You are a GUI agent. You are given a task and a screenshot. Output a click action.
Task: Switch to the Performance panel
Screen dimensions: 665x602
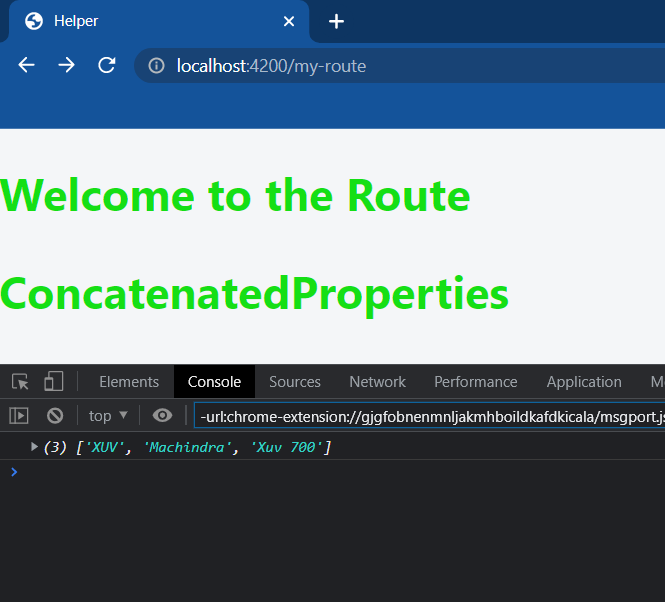[475, 382]
